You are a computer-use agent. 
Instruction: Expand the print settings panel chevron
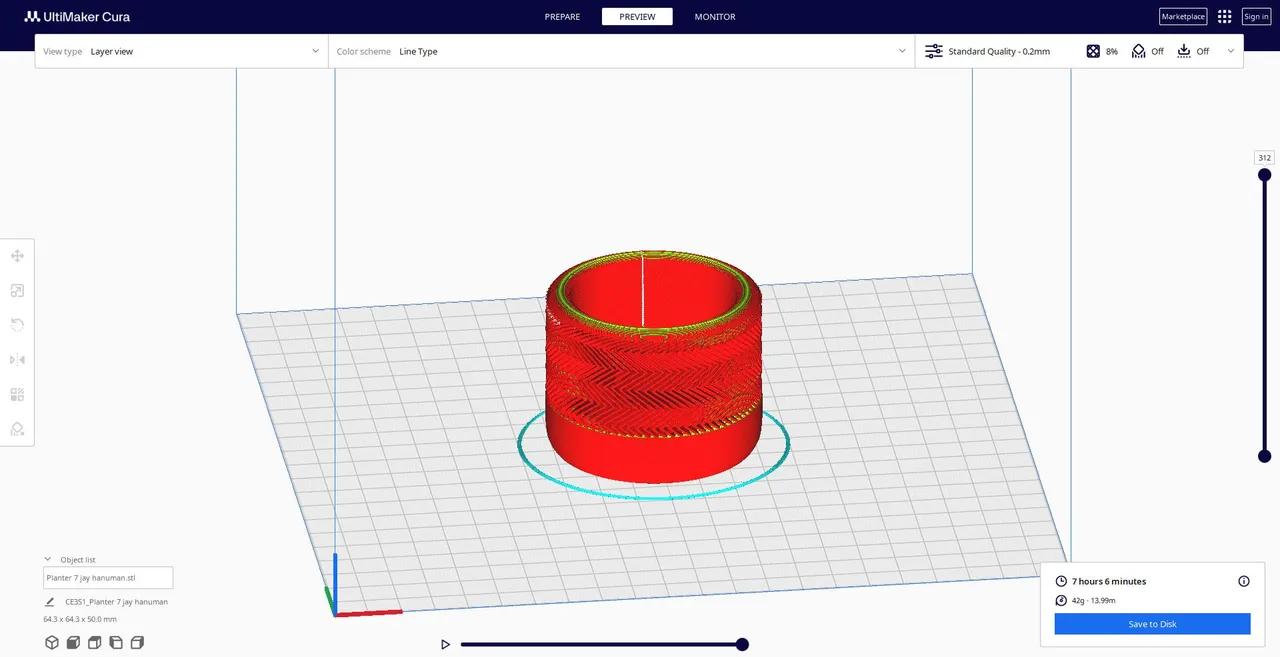coord(1230,51)
